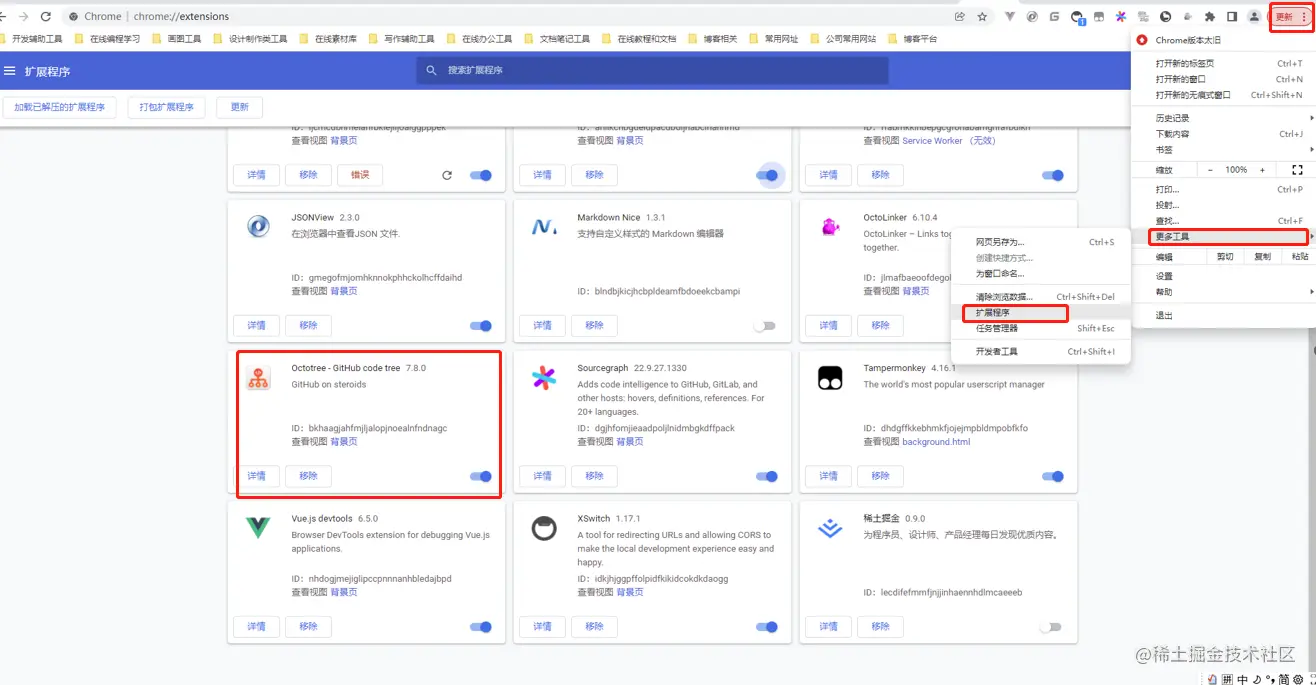This screenshot has height=685, width=1316.
Task: Disable the Vue.js devtools toggle
Action: point(481,627)
